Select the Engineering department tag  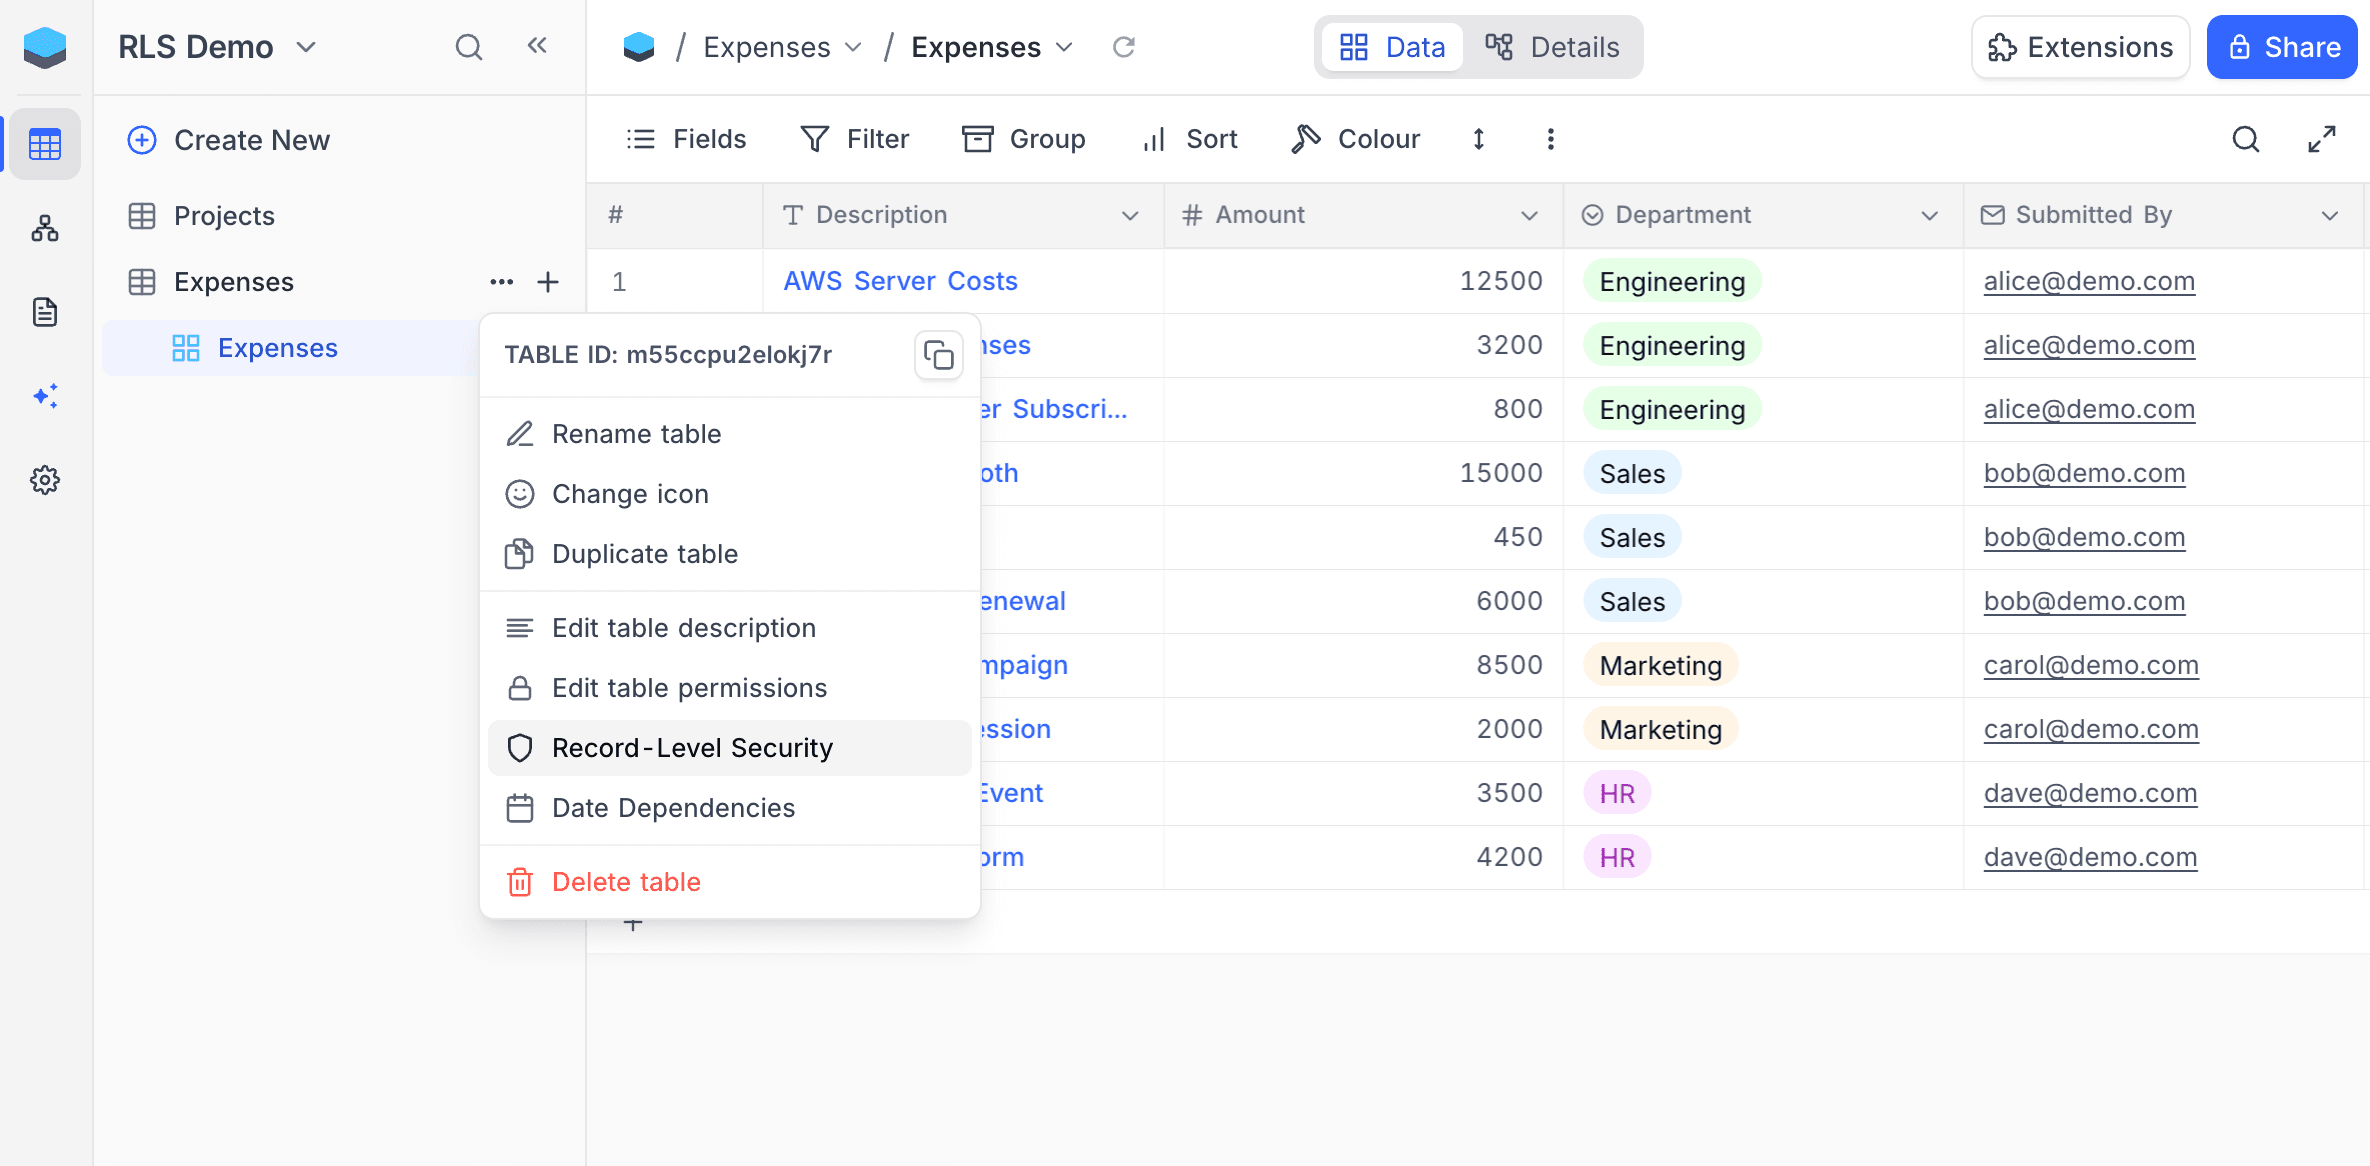click(1670, 281)
